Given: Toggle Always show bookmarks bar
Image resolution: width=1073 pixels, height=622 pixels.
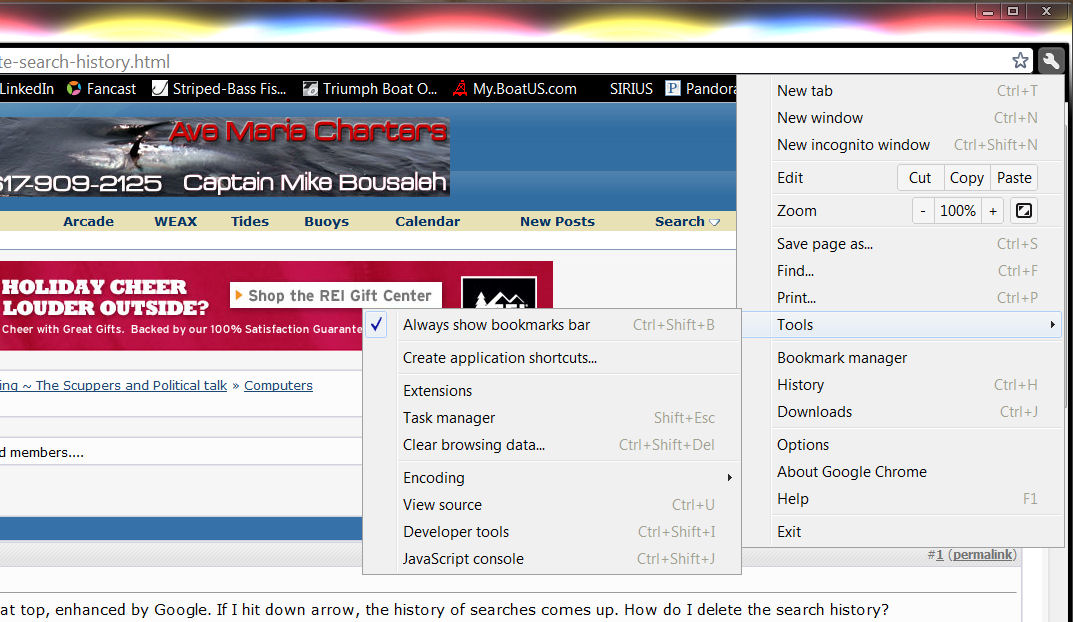Looking at the screenshot, I should (496, 325).
